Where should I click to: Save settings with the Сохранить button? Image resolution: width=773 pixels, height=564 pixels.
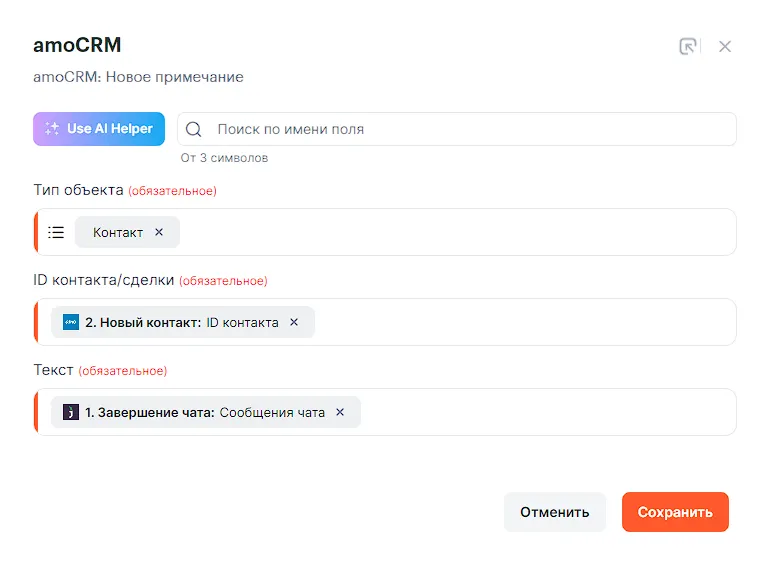pyautogui.click(x=675, y=512)
